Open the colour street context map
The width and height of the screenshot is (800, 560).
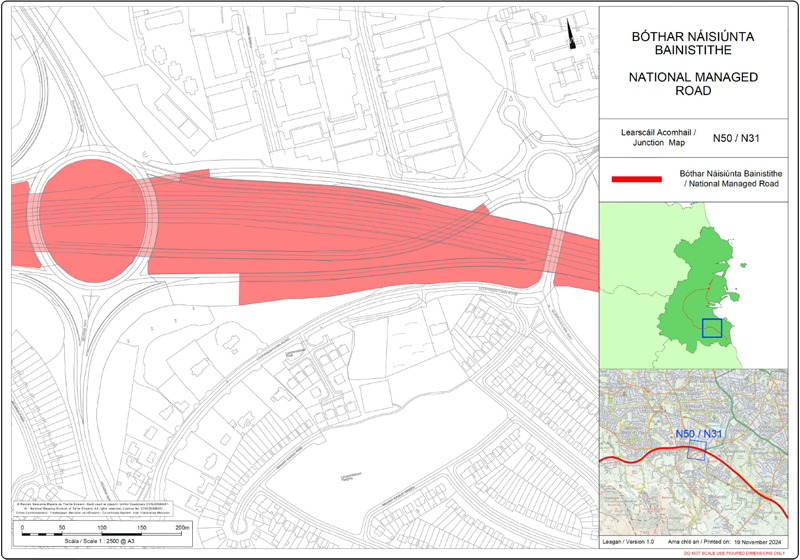(x=693, y=452)
